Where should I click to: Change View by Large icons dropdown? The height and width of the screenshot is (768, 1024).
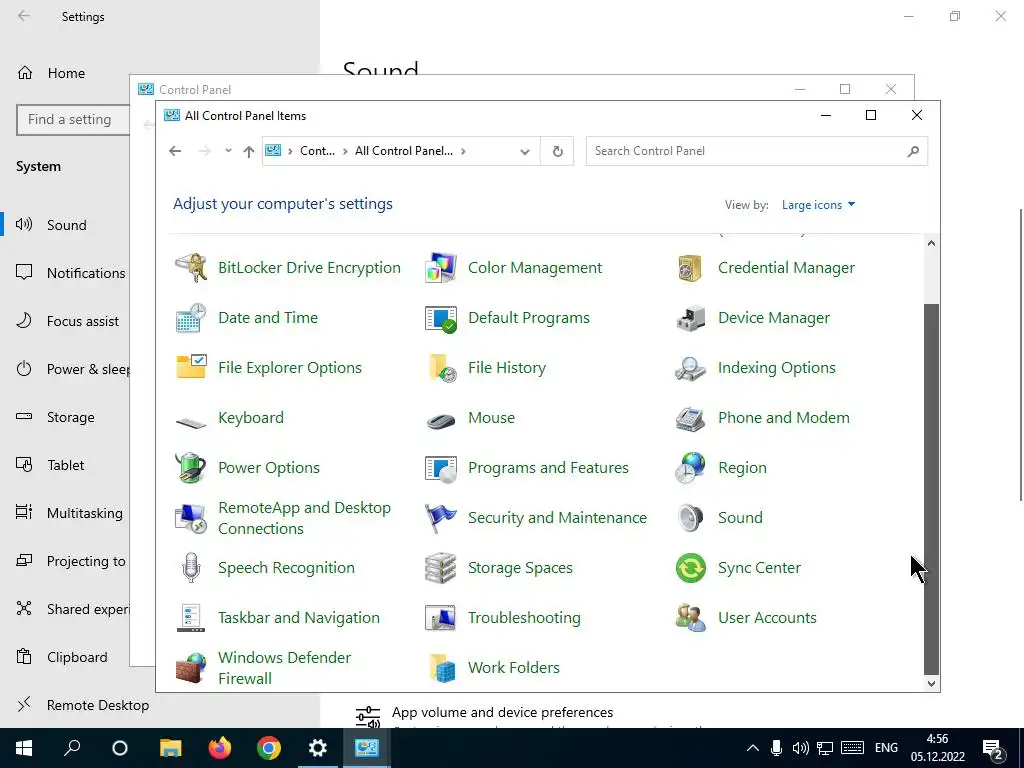(818, 205)
